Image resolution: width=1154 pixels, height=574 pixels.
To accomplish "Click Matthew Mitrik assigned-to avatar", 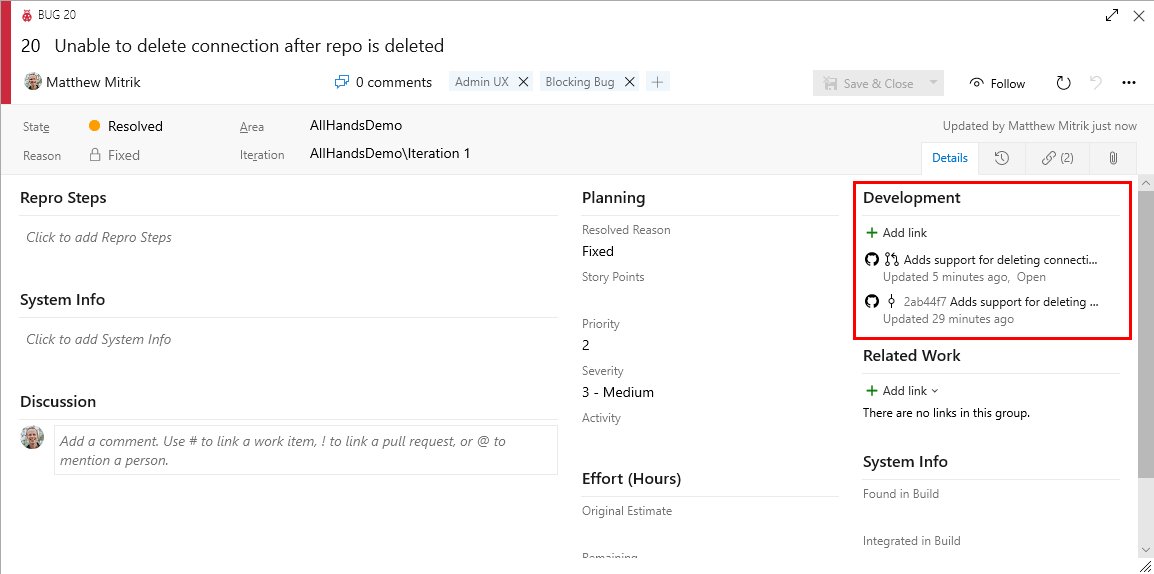I will (x=32, y=81).
